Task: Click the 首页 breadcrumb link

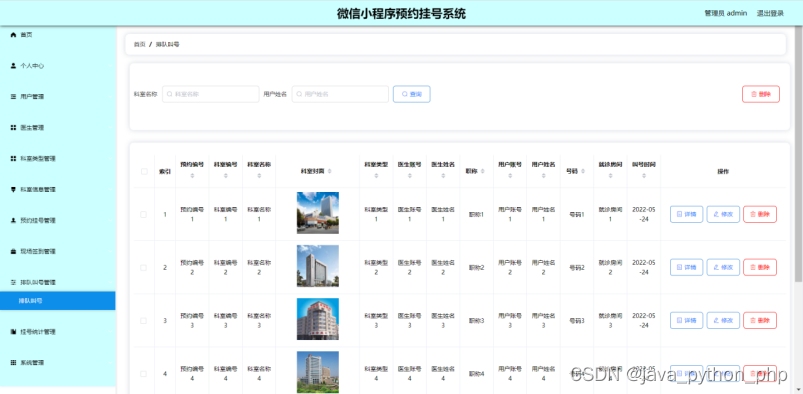Action: pos(139,45)
